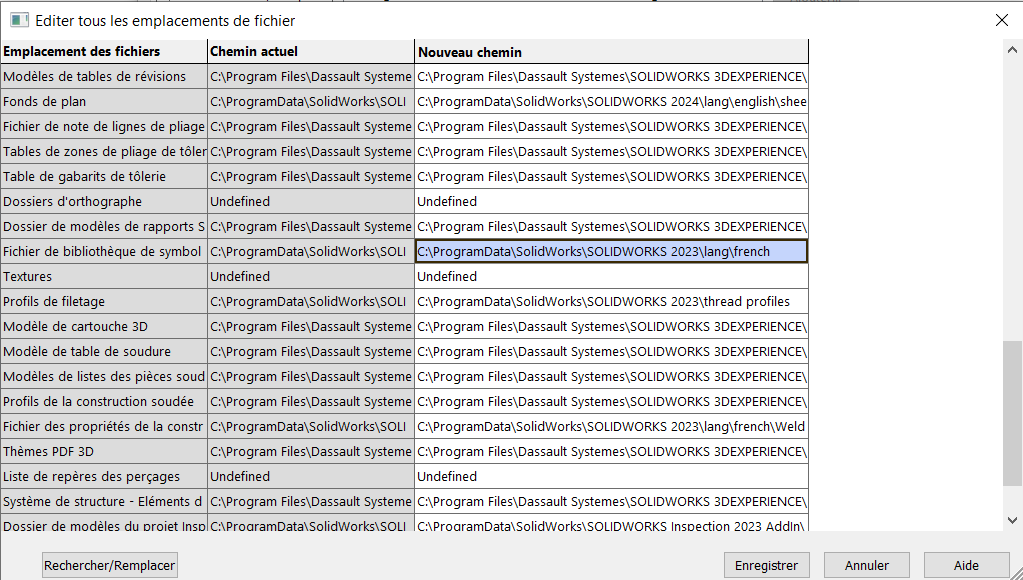Edit the highlighted symbol library path field
The image size is (1023, 580).
[610, 252]
